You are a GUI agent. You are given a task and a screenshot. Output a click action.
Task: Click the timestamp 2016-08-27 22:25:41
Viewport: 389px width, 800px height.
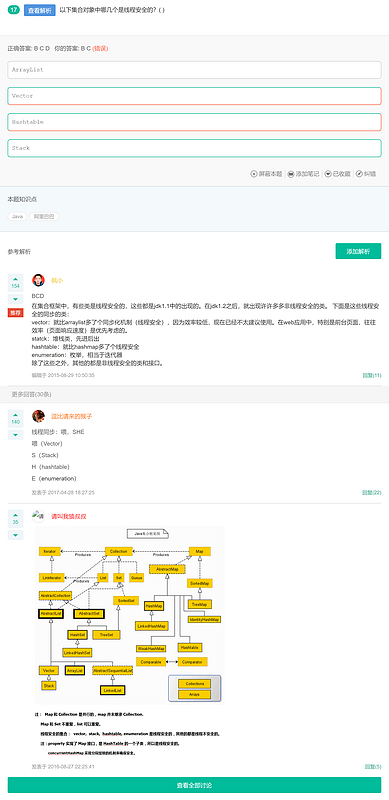pos(71,766)
